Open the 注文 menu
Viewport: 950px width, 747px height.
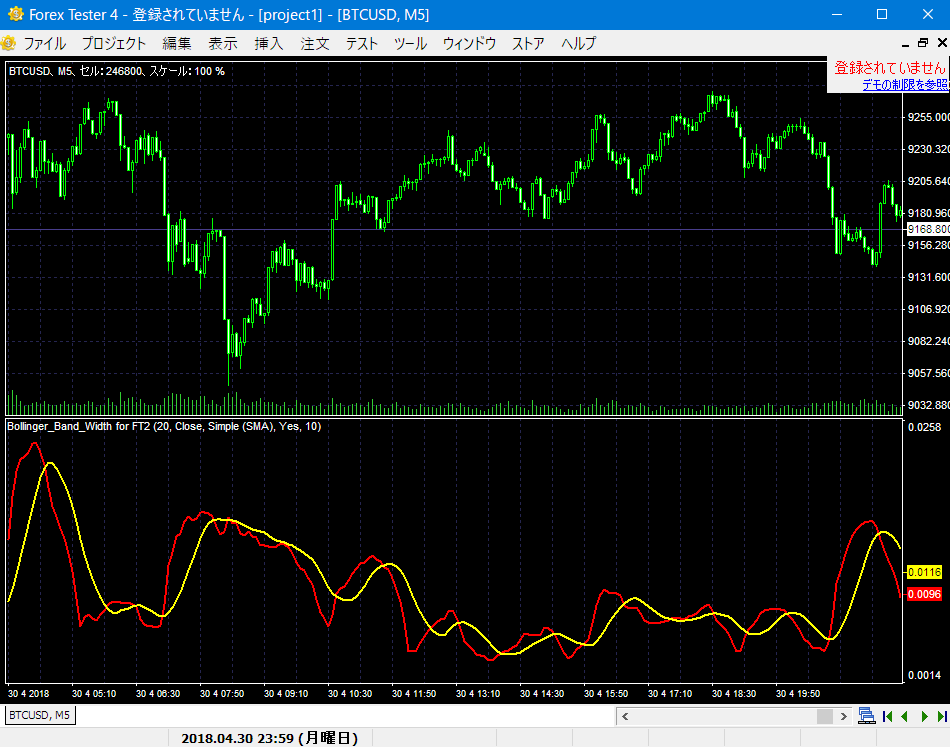(312, 43)
